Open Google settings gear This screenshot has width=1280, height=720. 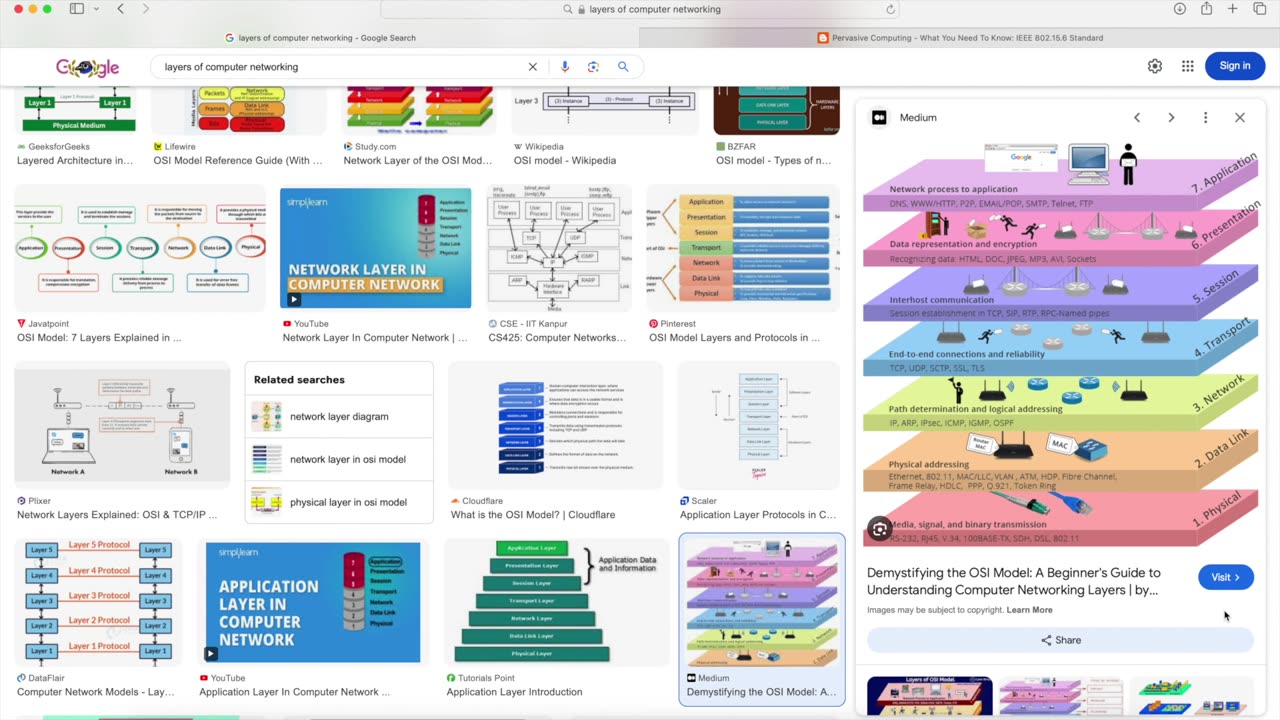(x=1155, y=66)
